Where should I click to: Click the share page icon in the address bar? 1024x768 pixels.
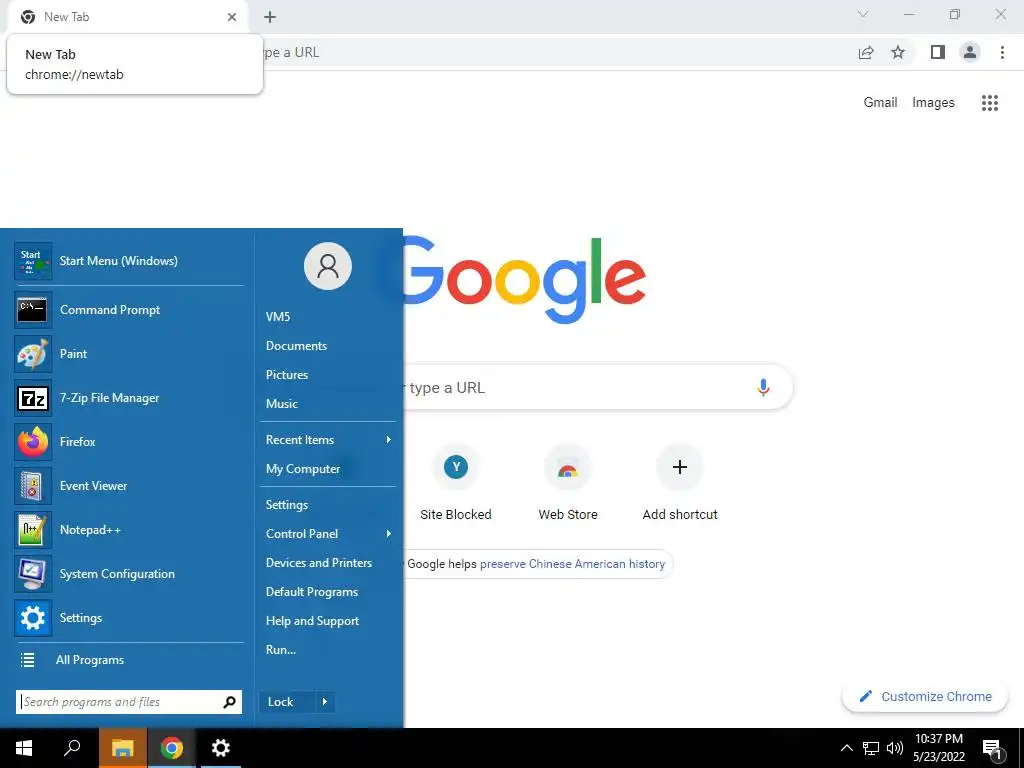(x=866, y=52)
